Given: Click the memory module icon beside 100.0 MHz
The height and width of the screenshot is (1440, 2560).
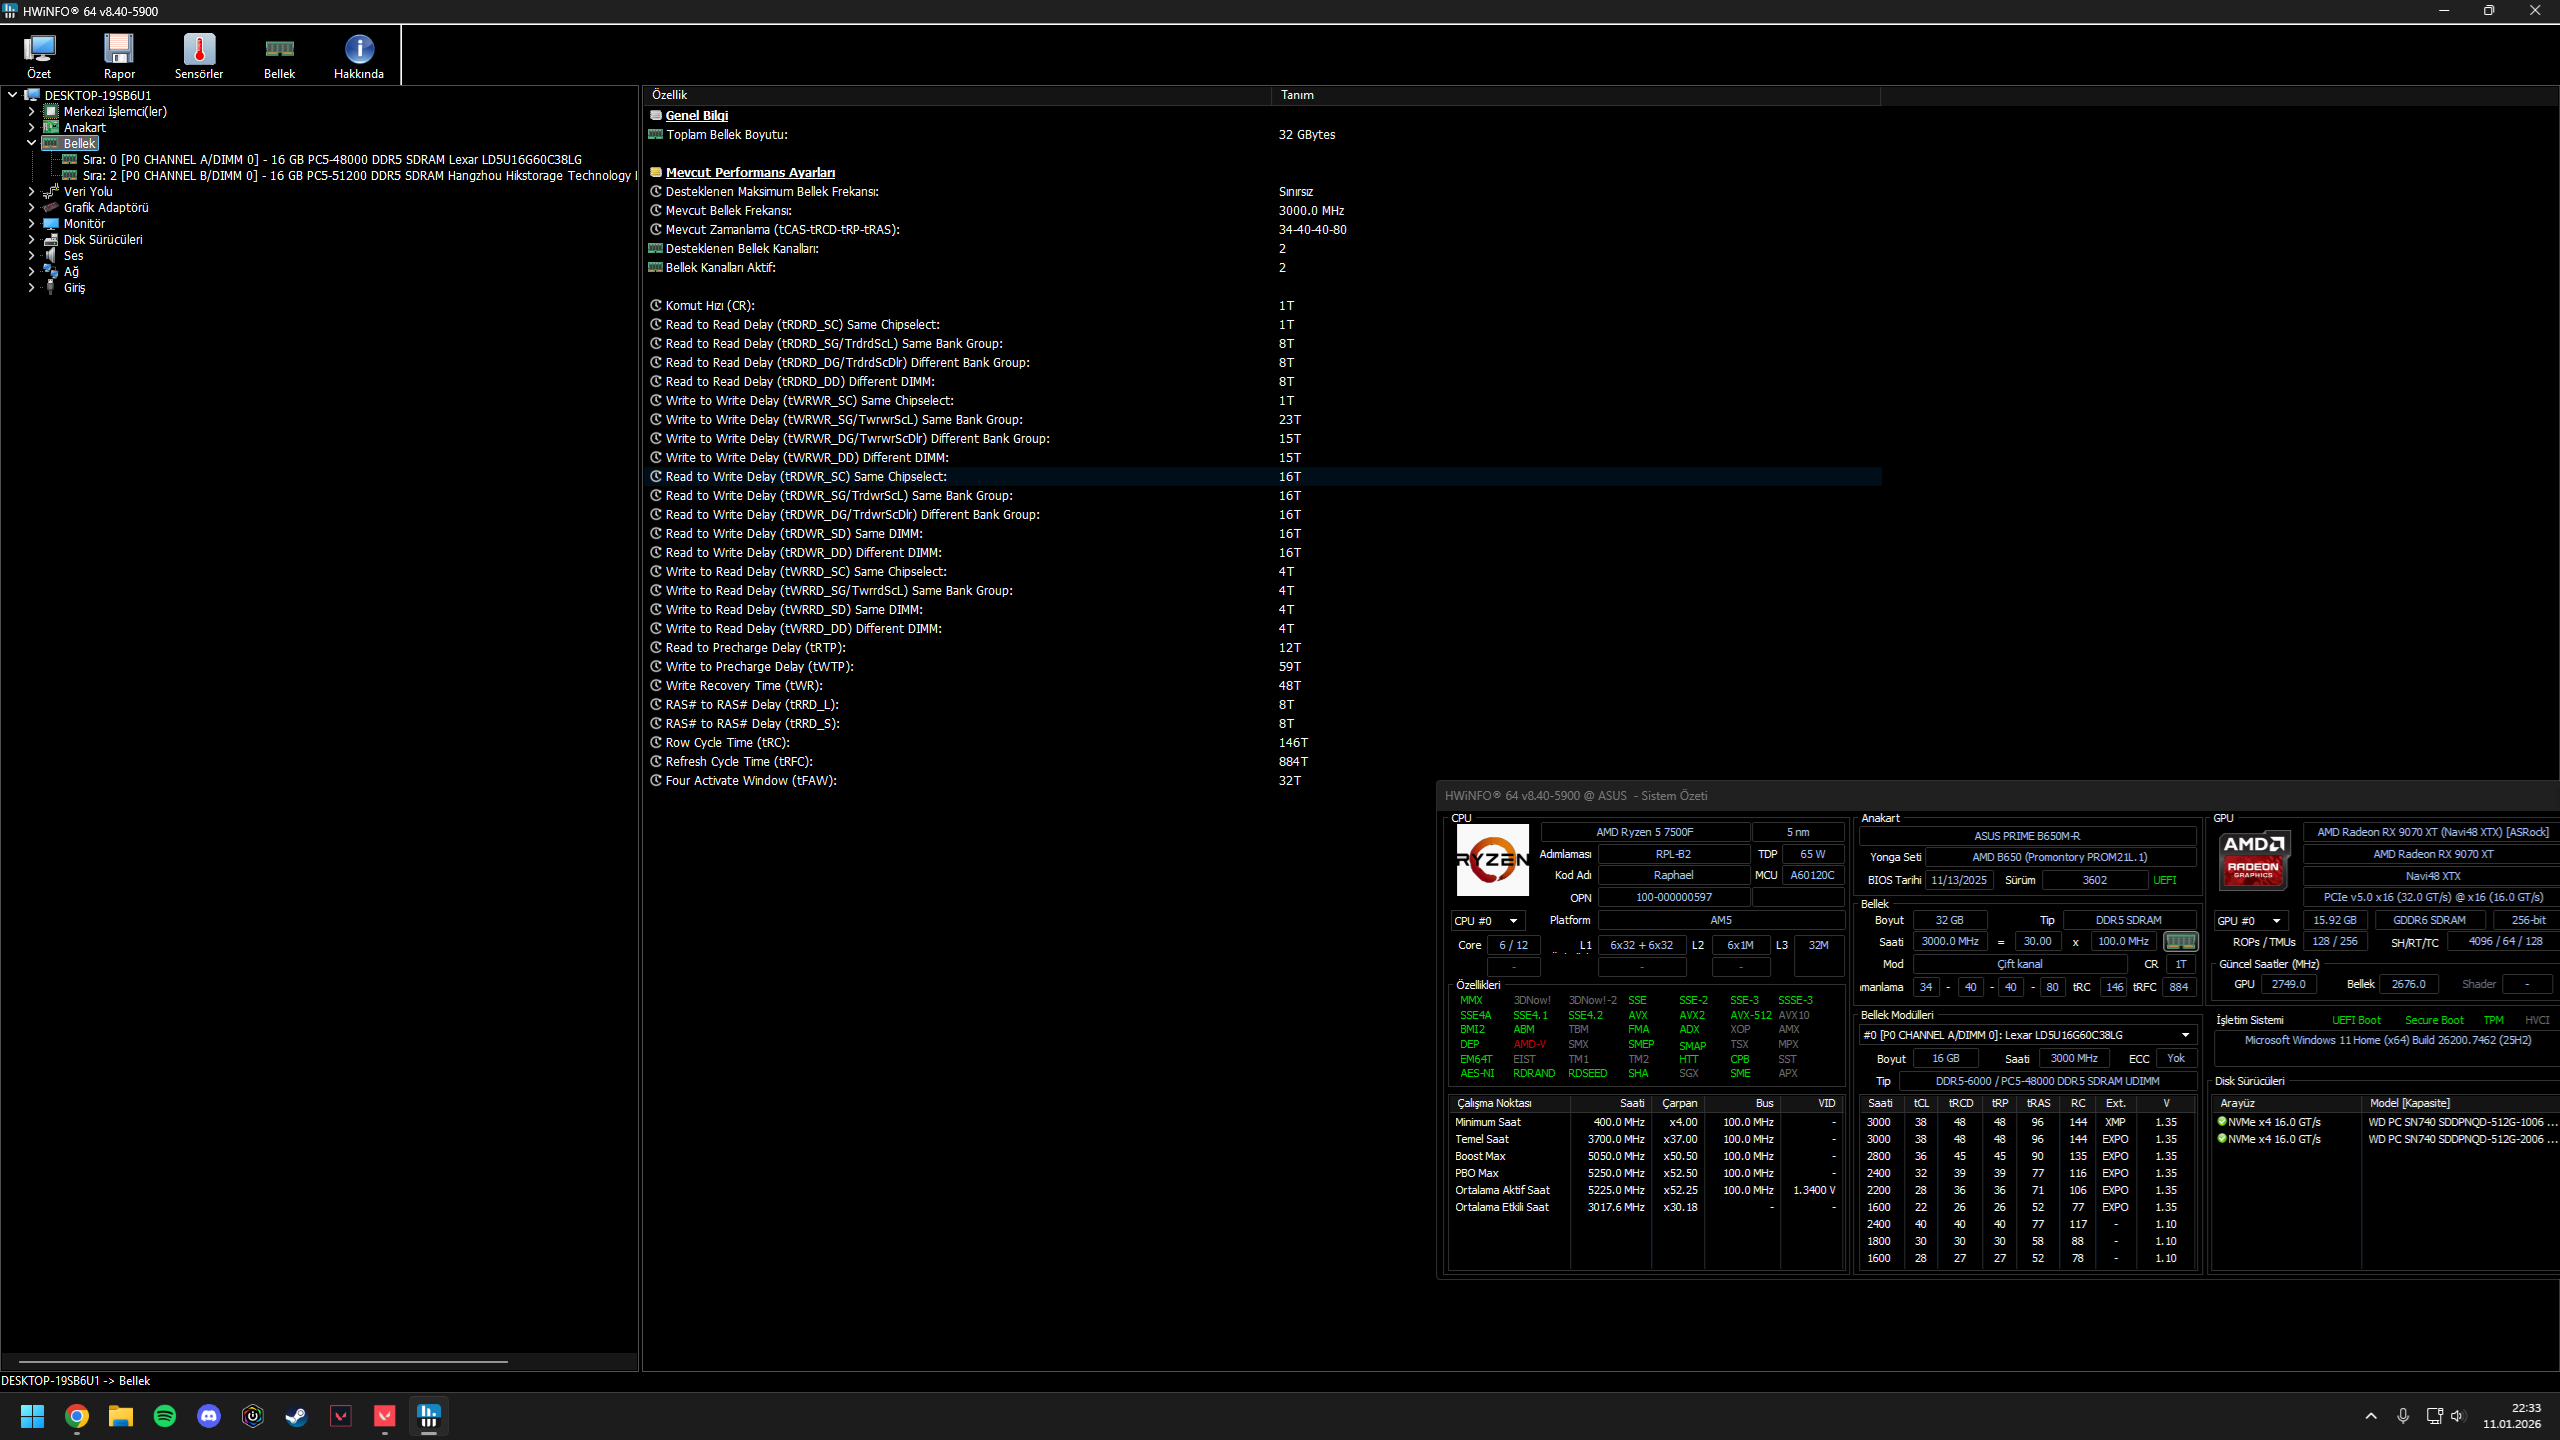Looking at the screenshot, I should point(2180,941).
